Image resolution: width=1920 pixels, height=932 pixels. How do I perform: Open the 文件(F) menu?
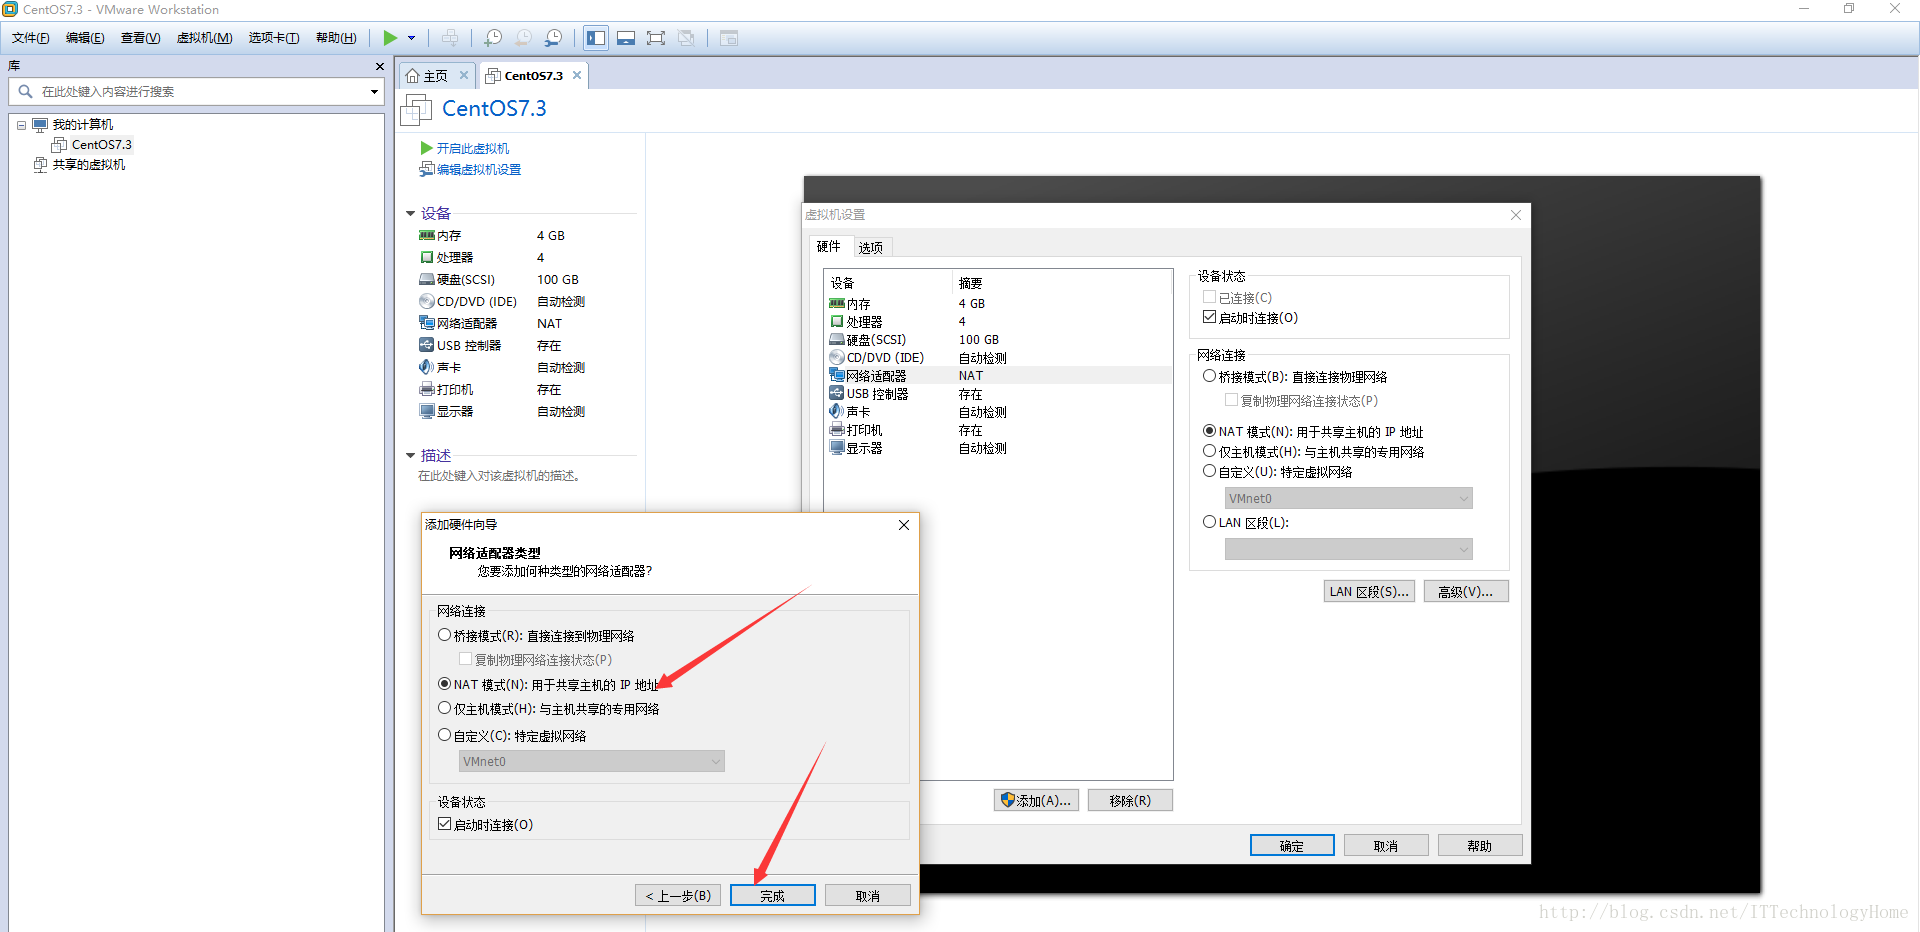[x=30, y=38]
